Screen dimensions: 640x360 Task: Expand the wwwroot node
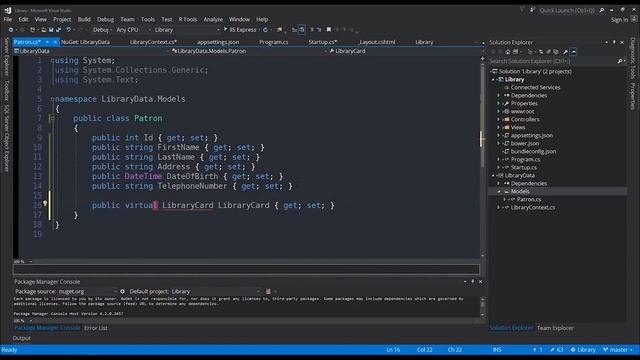pyautogui.click(x=498, y=111)
